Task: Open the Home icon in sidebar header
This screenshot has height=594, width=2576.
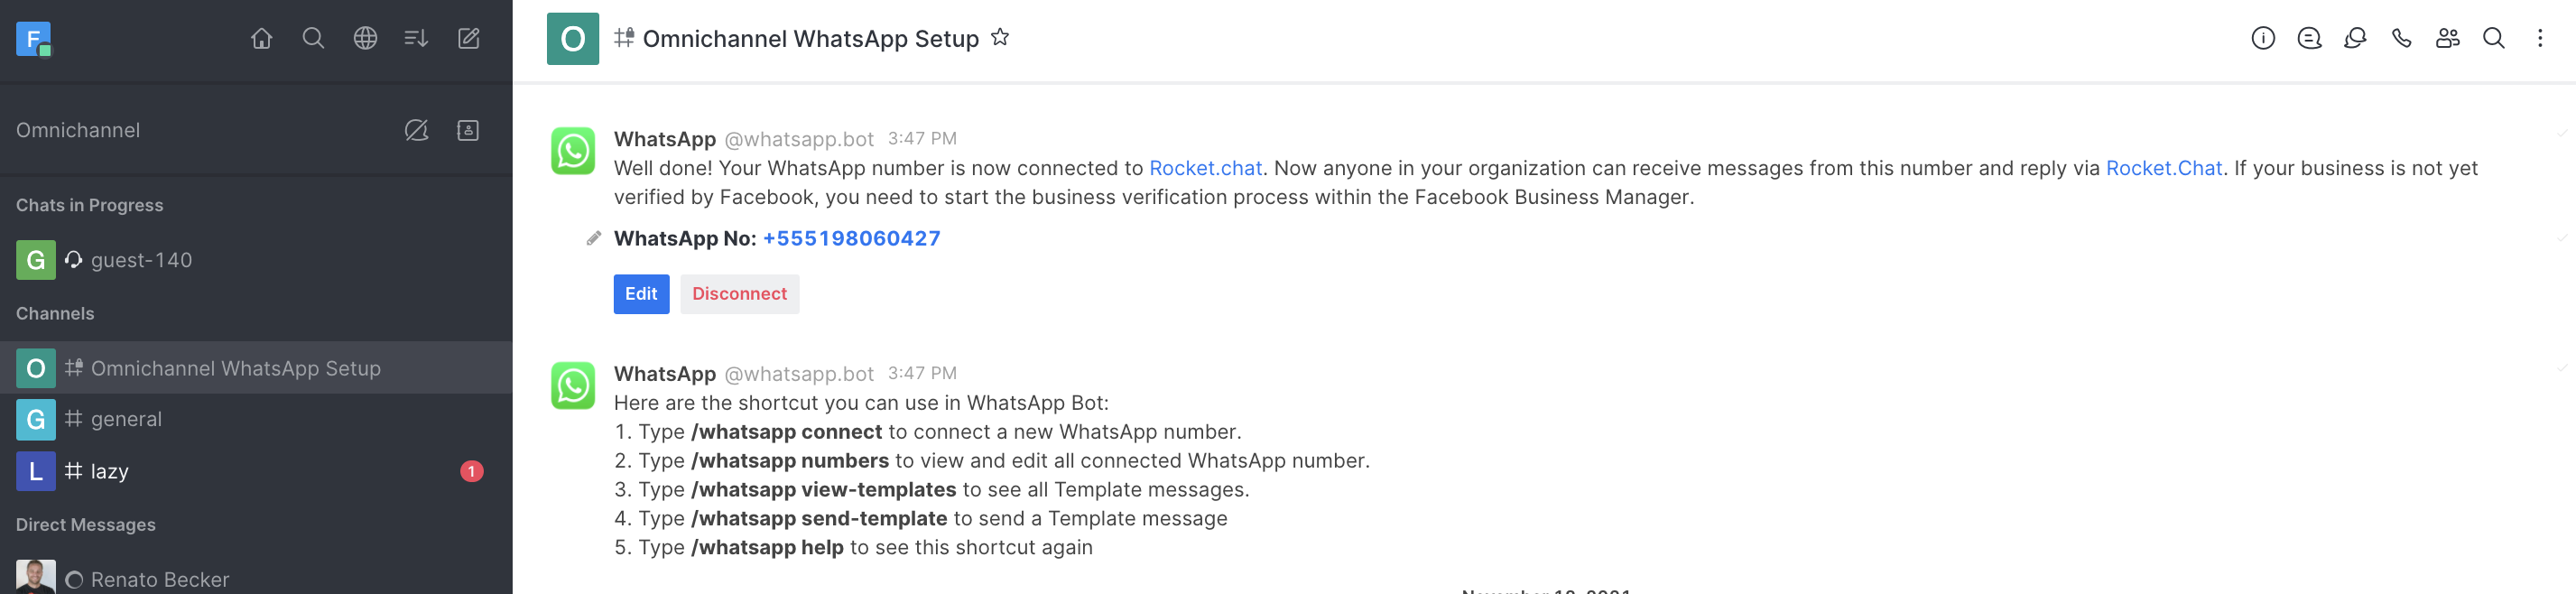Action: point(261,39)
